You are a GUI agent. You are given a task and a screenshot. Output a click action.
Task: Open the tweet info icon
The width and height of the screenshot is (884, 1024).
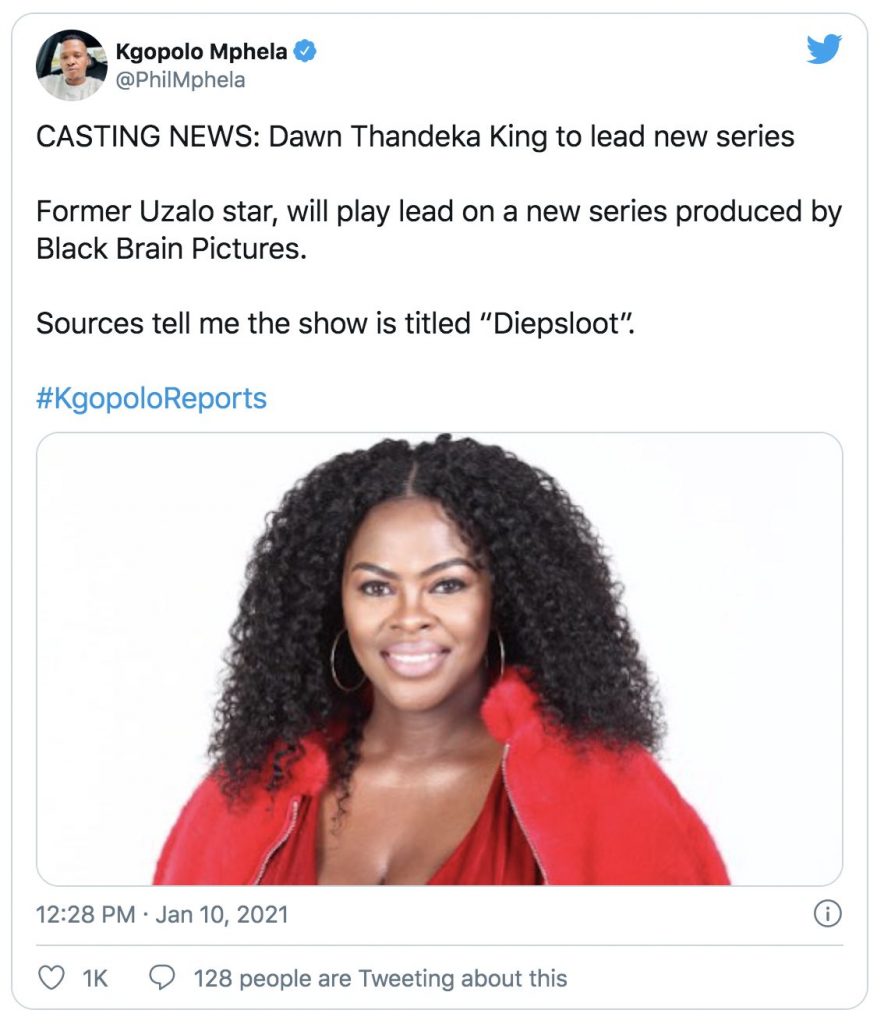(829, 913)
